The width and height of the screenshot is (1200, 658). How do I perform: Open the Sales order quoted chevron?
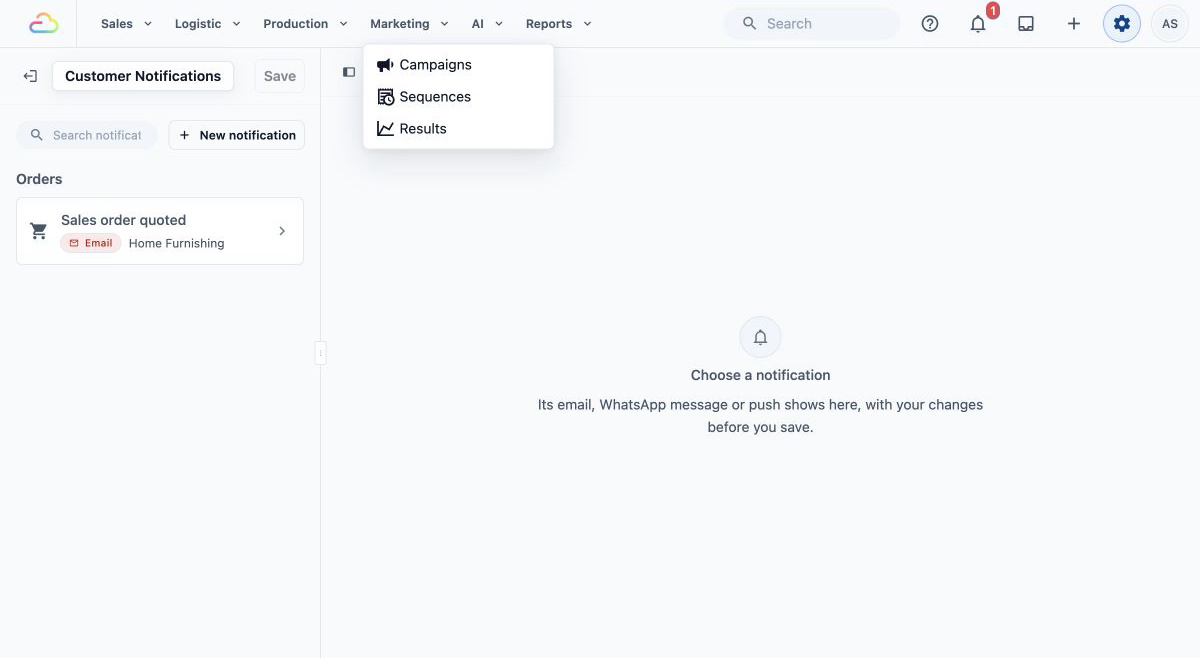click(282, 231)
